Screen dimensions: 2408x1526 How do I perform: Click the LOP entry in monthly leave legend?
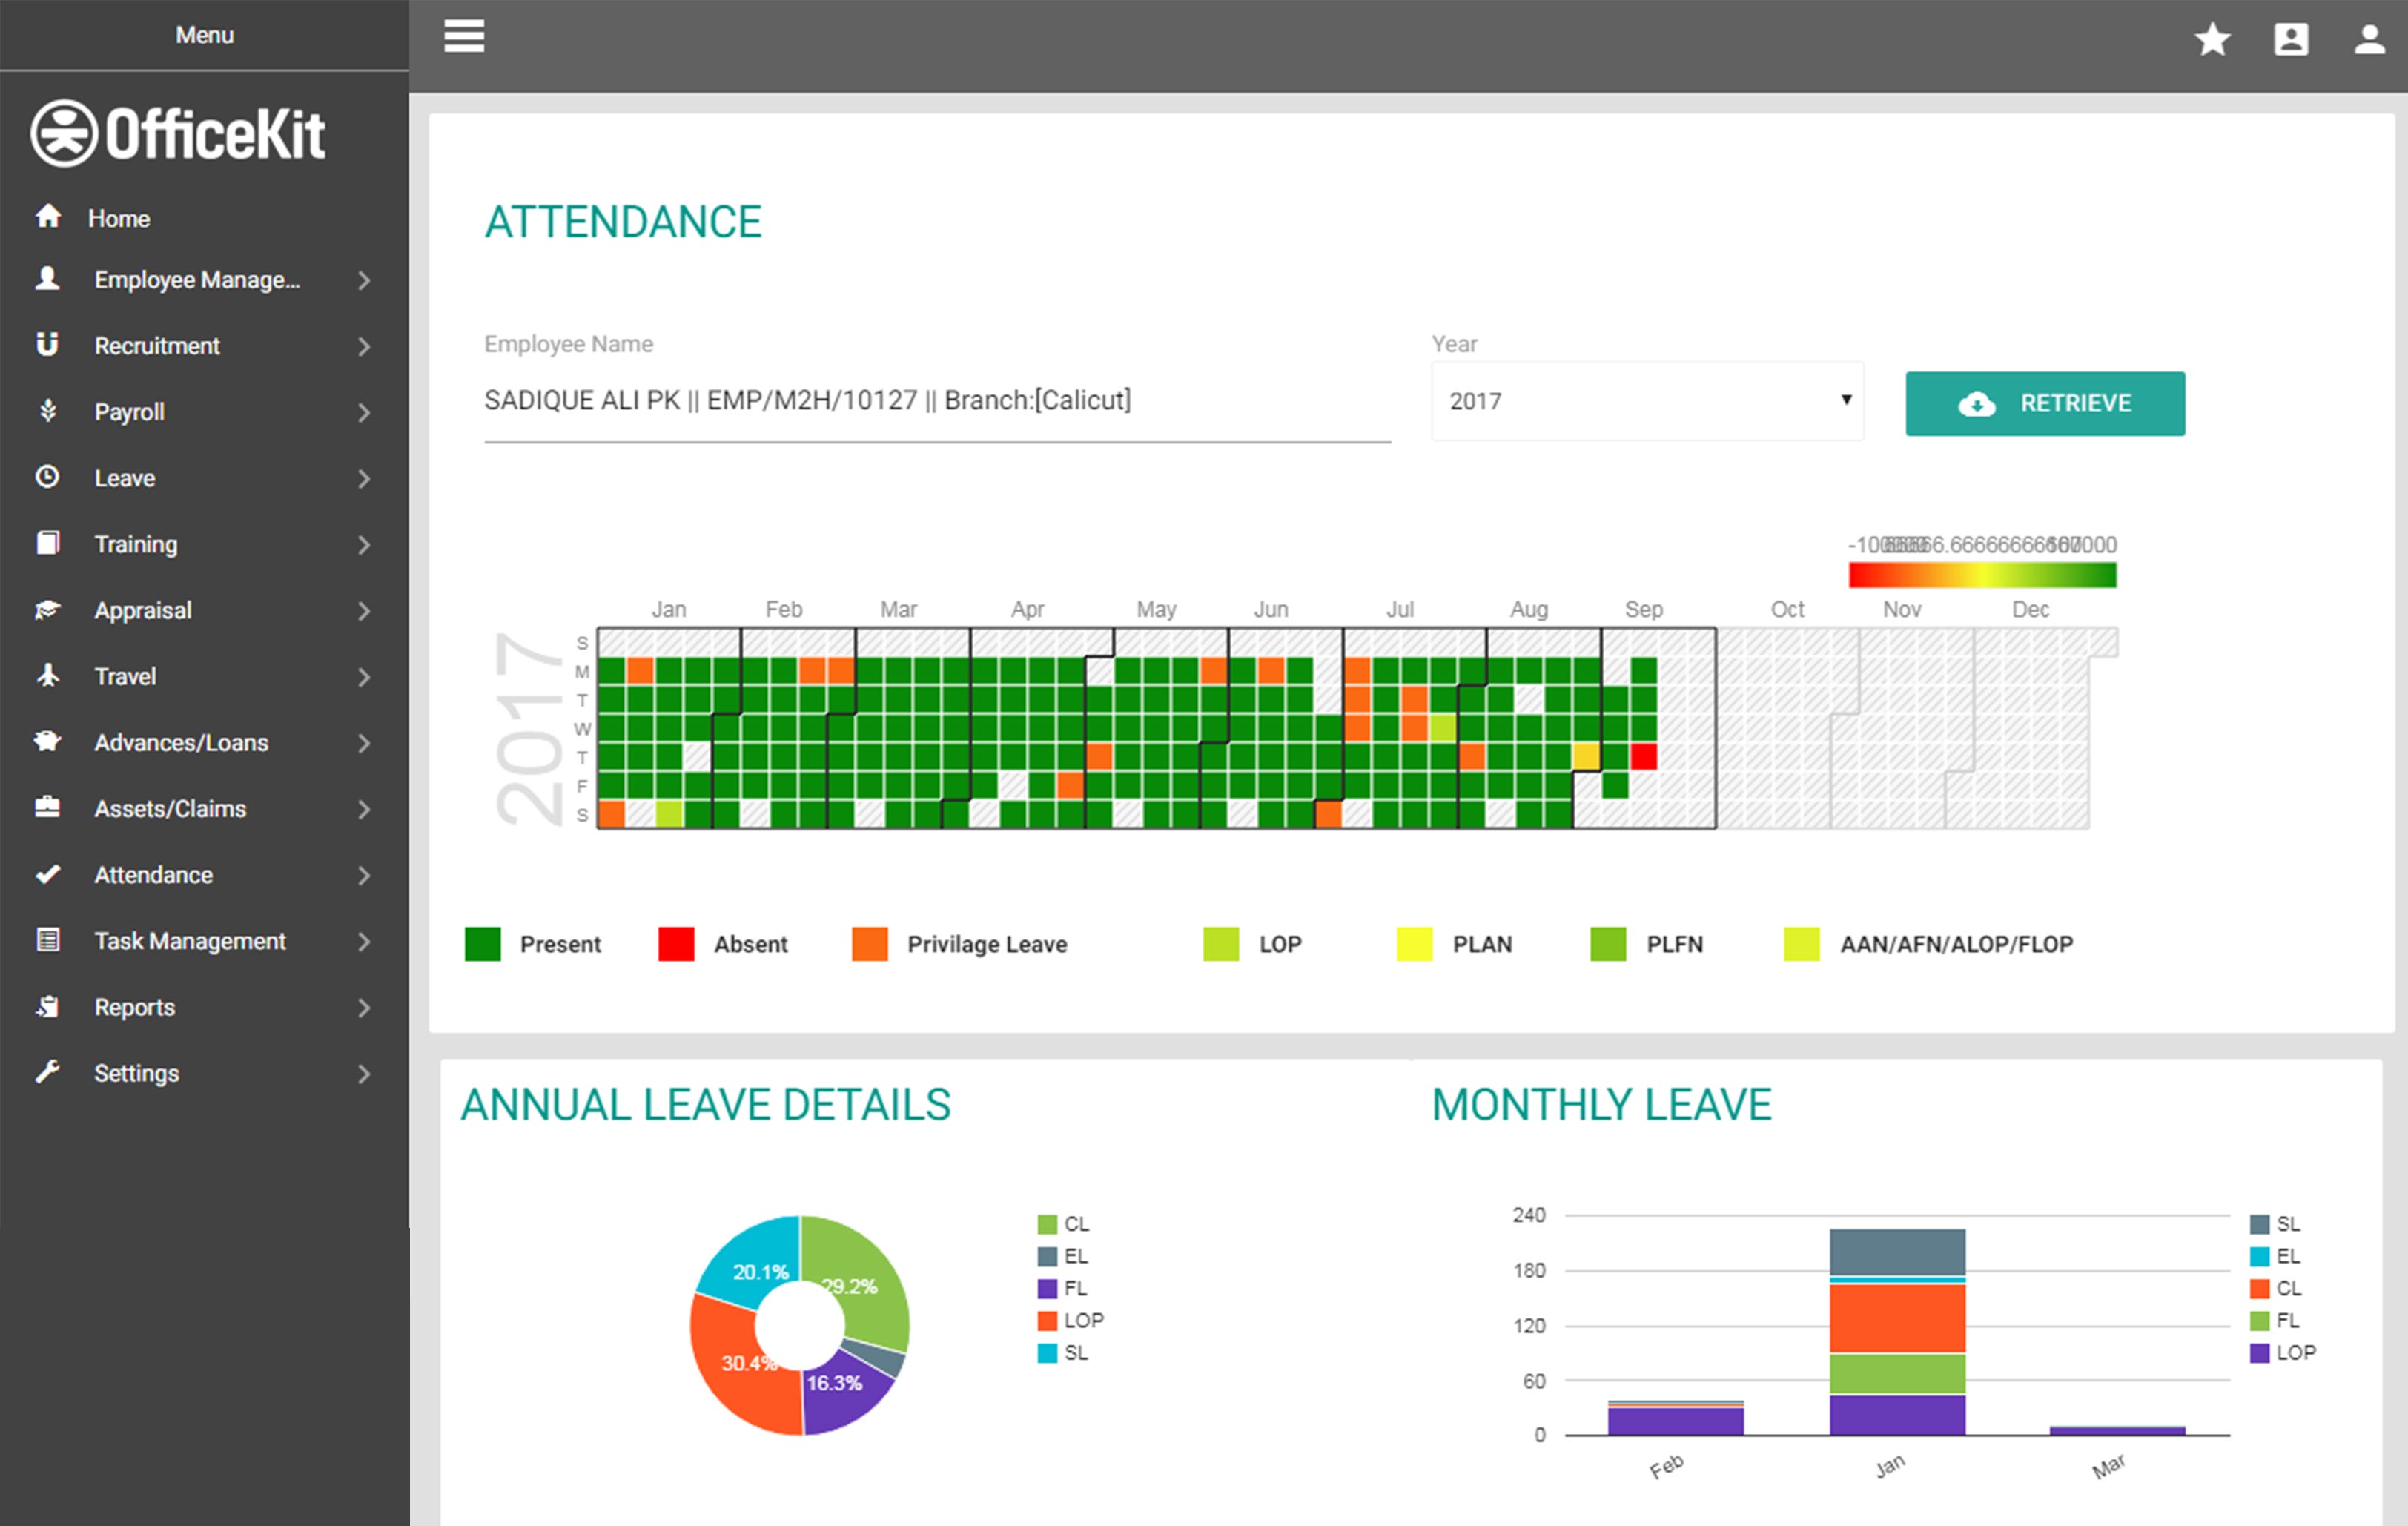(x=2283, y=1352)
